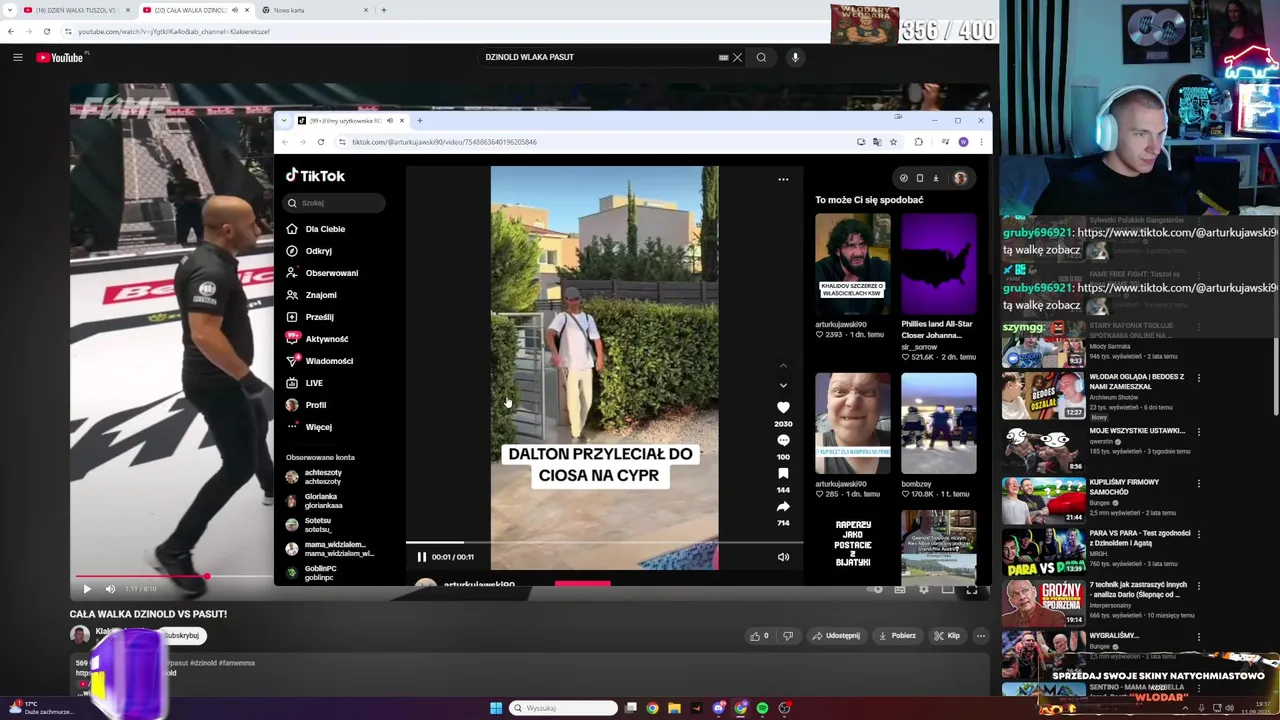Go to previous TikTok video arrow
The image size is (1280, 720).
coord(783,365)
